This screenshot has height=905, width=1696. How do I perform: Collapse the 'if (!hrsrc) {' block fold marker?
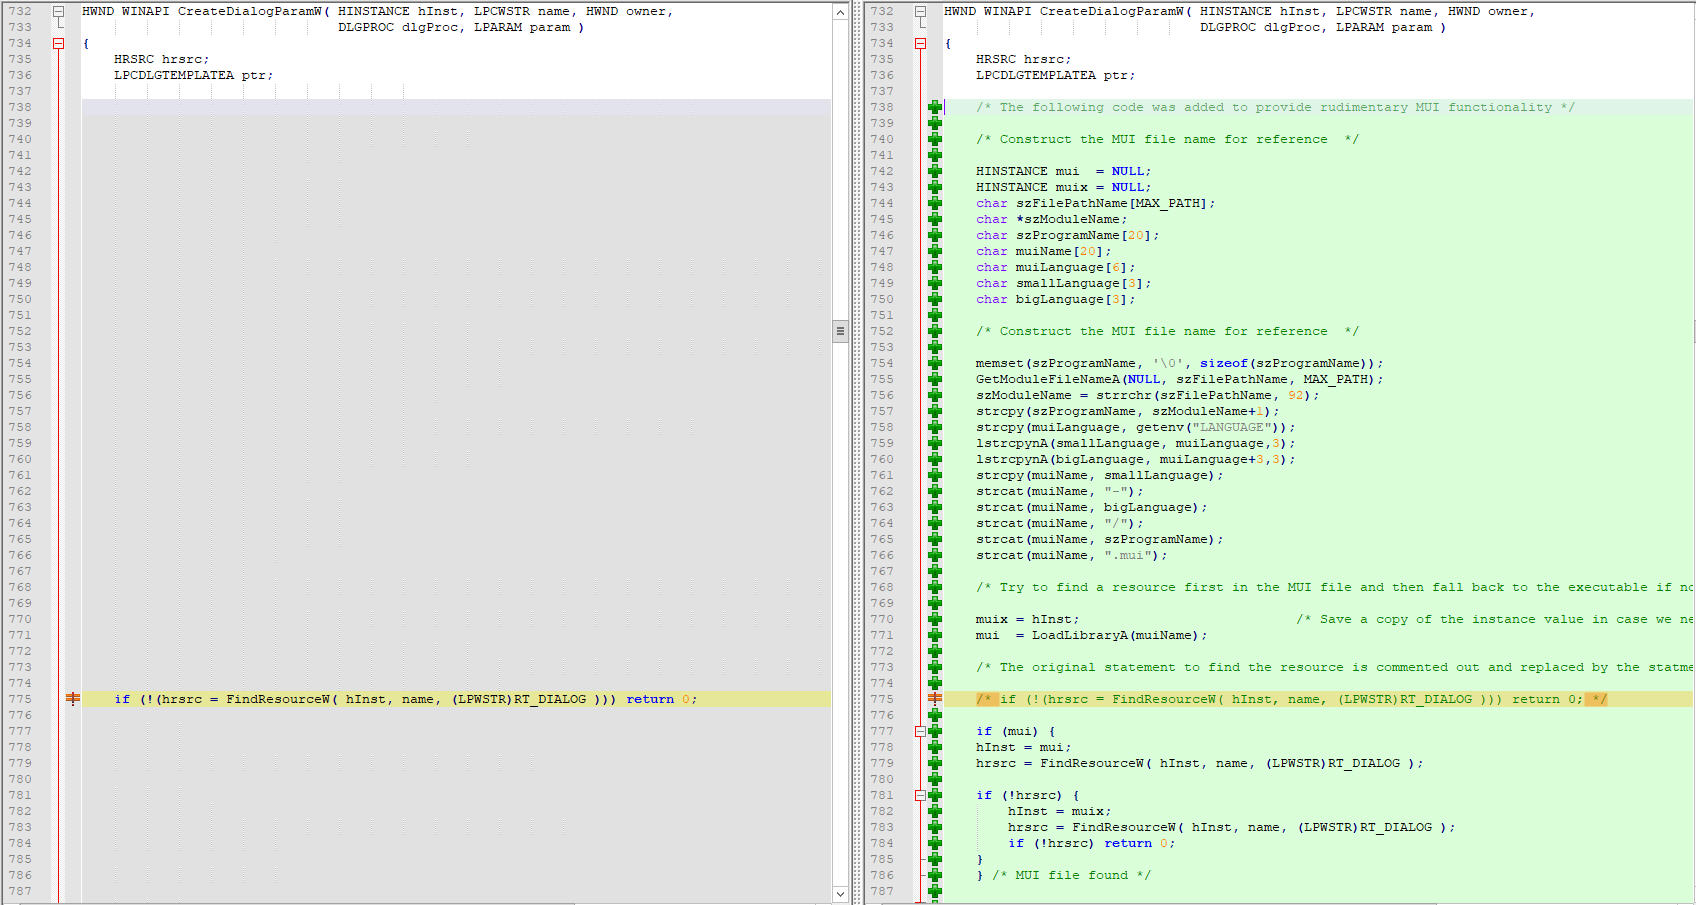920,795
